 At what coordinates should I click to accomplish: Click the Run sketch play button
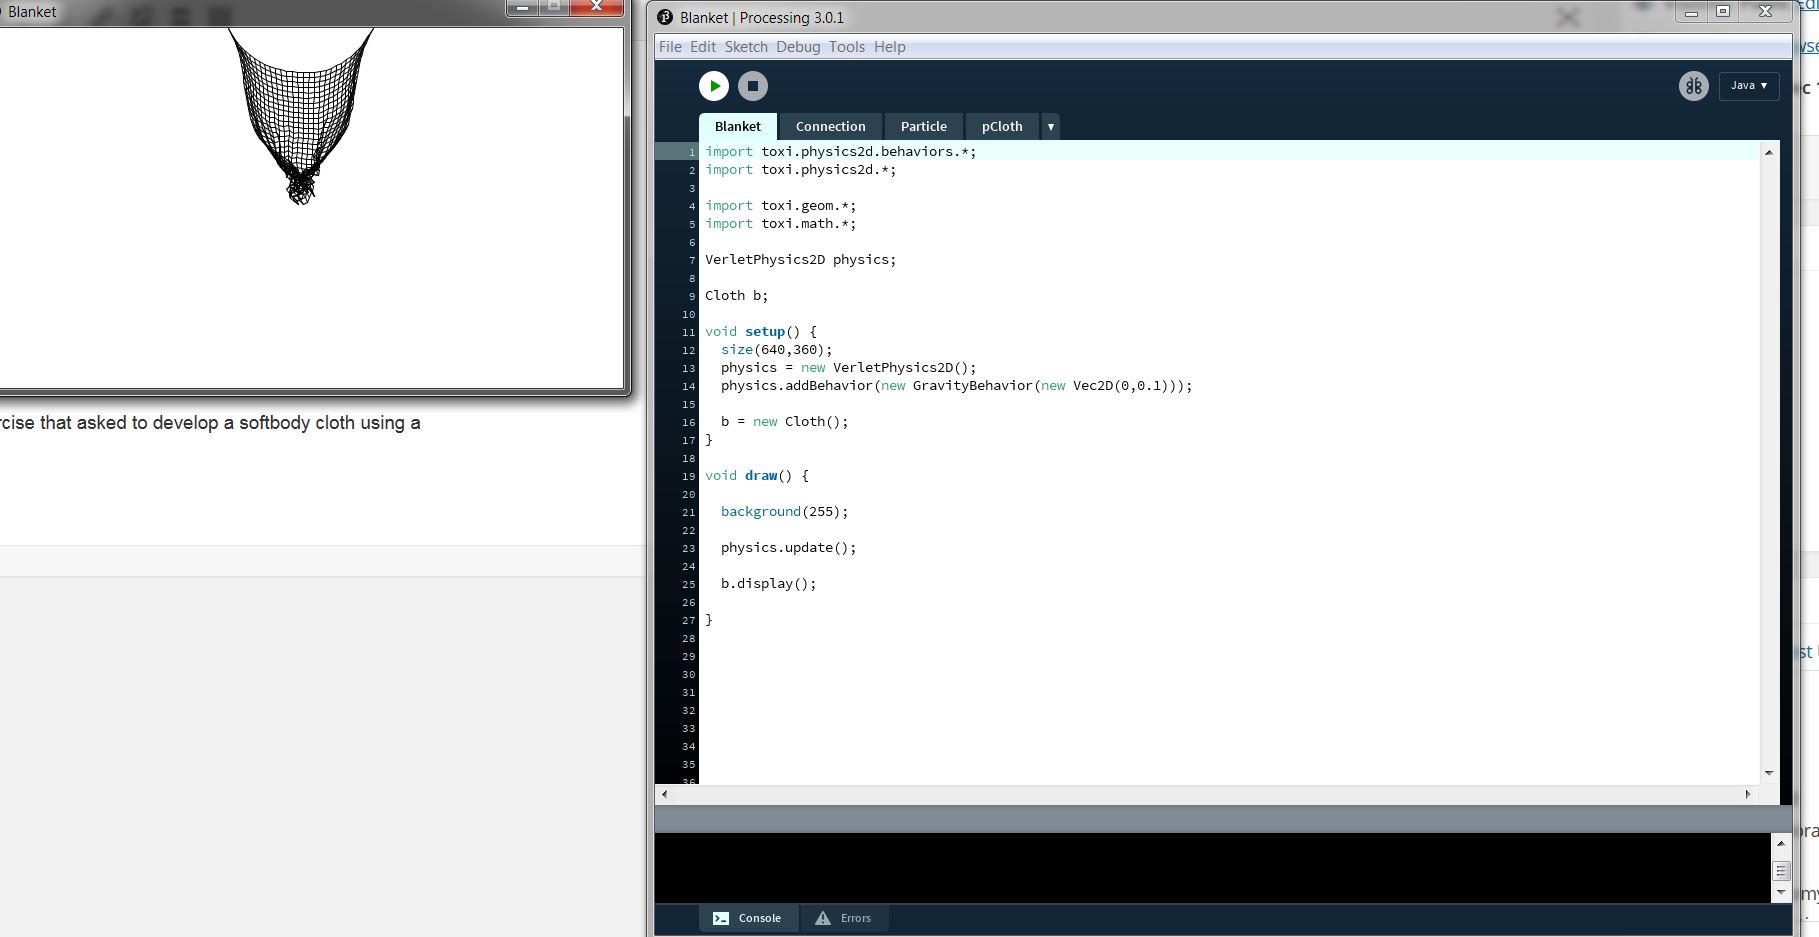click(713, 86)
